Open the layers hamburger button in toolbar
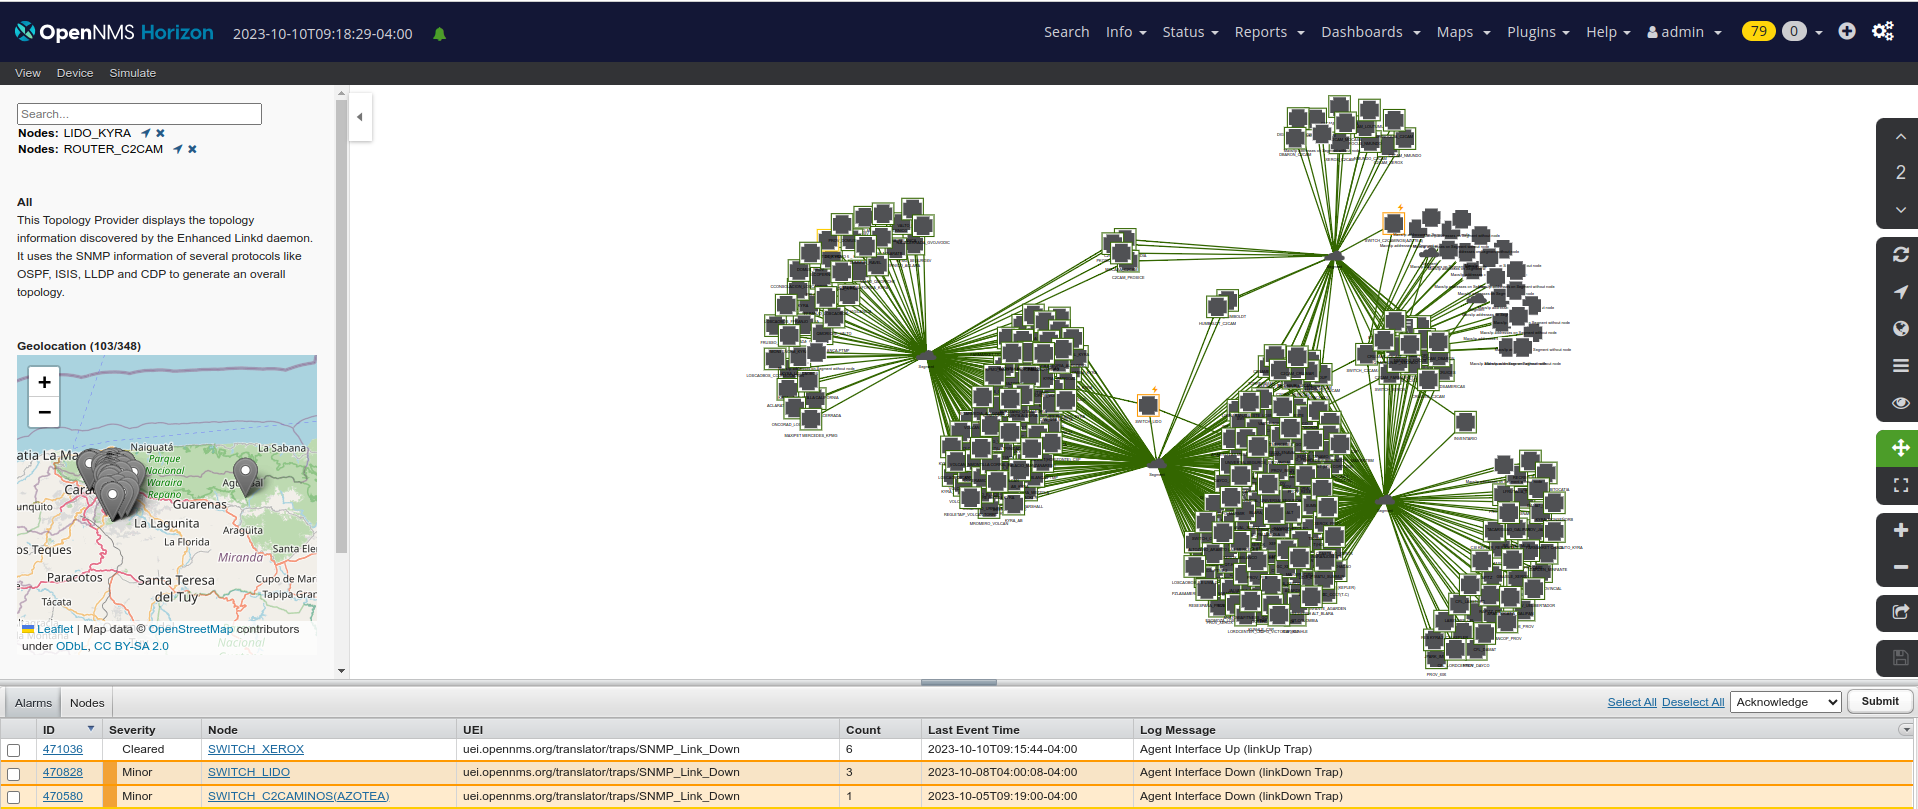 pos(1900,366)
